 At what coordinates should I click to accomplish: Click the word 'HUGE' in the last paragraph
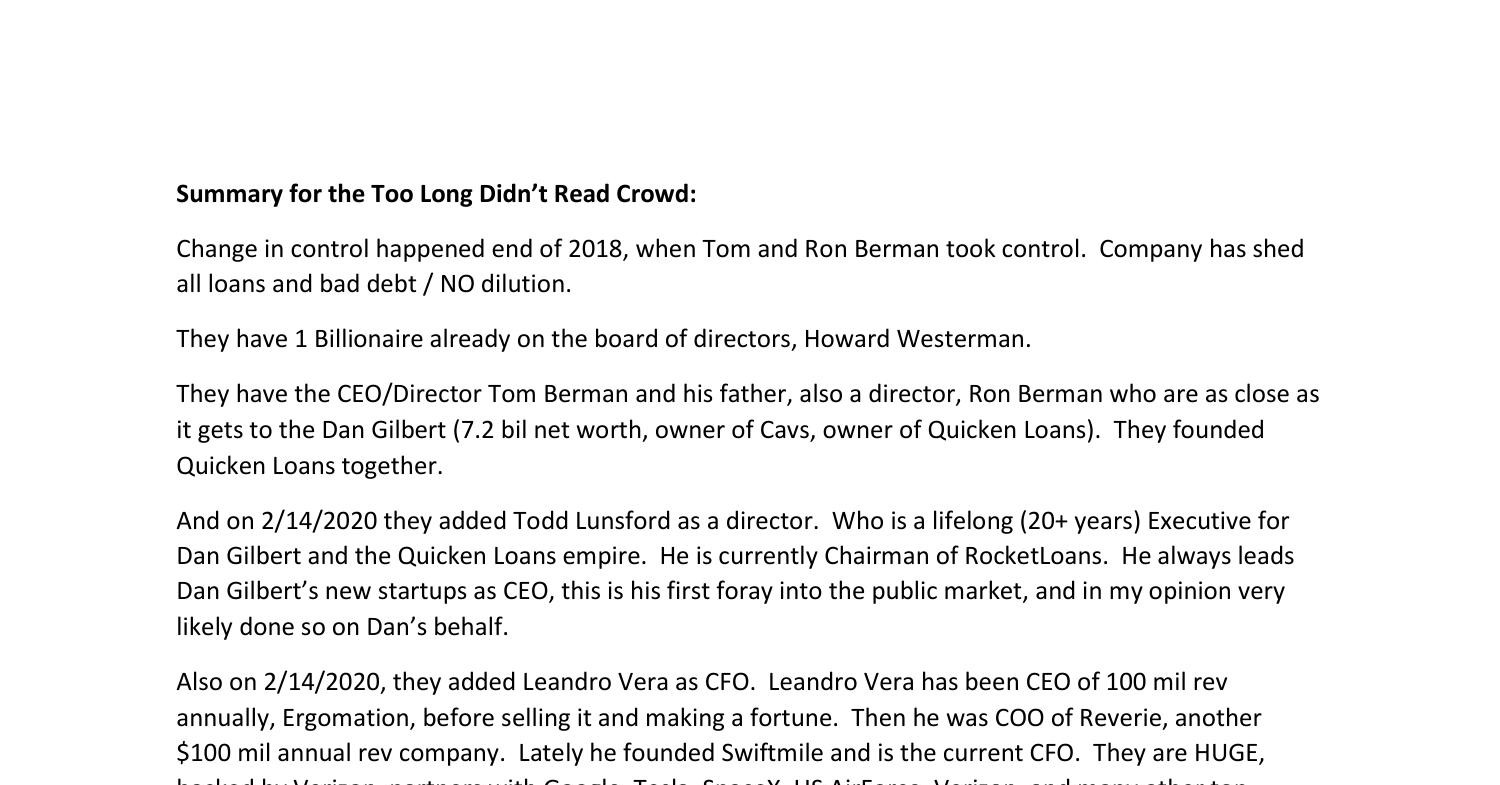click(1227, 753)
